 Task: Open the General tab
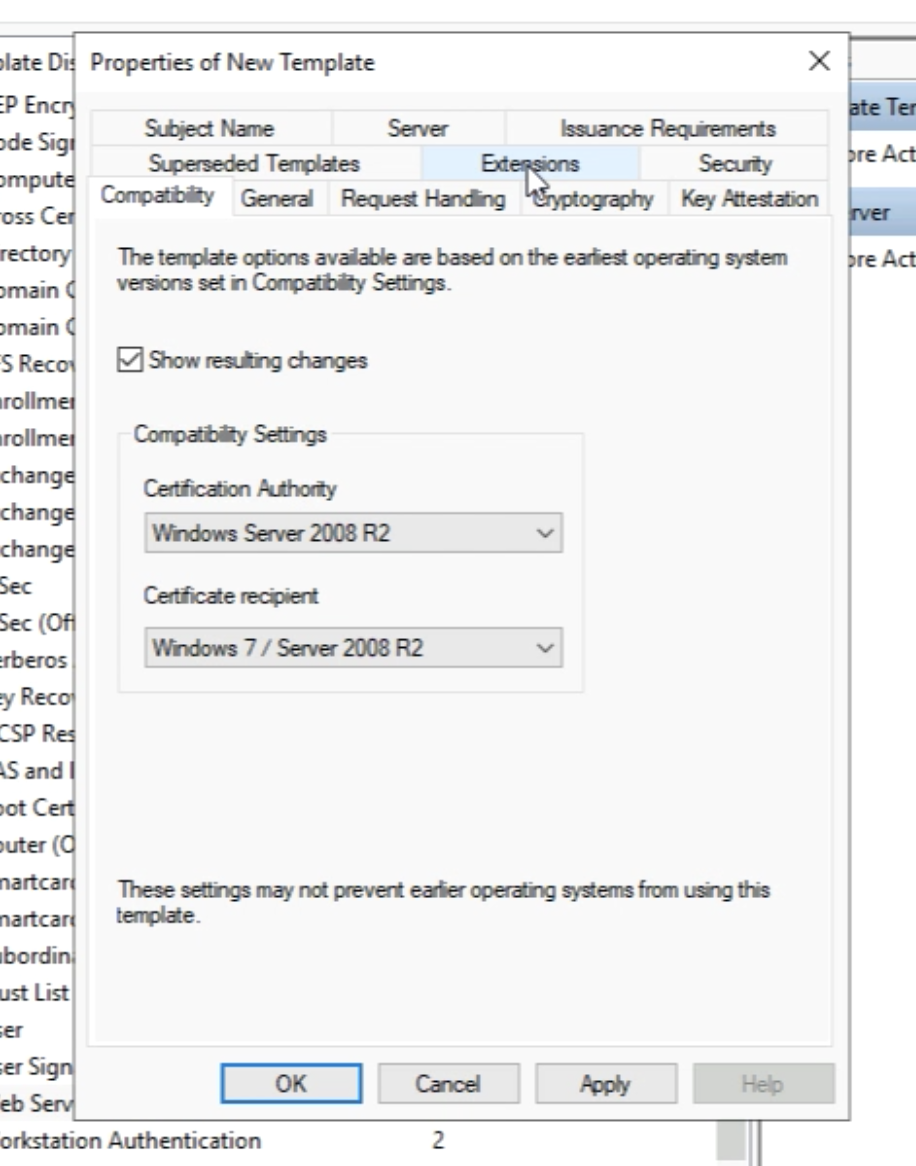[277, 199]
